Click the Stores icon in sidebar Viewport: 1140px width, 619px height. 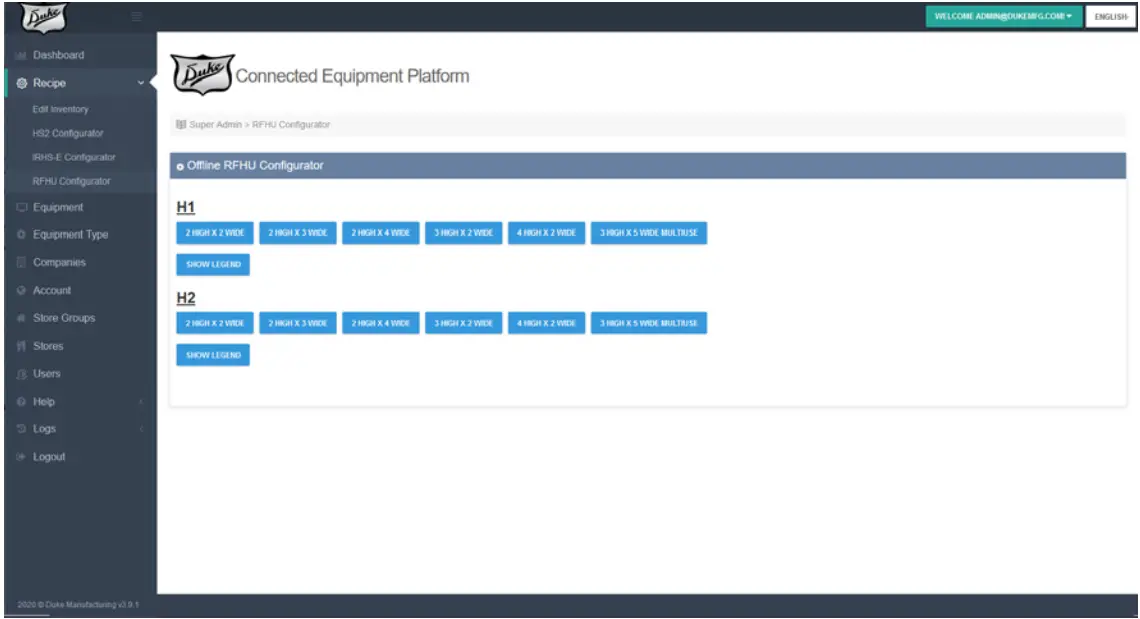coord(21,346)
